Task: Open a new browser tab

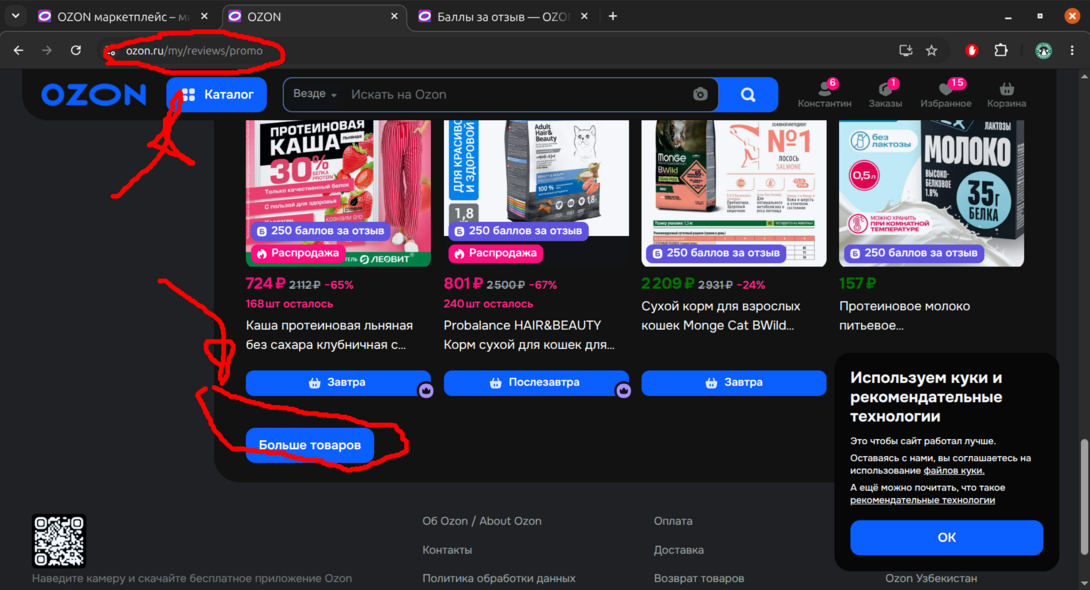Action: coord(612,16)
